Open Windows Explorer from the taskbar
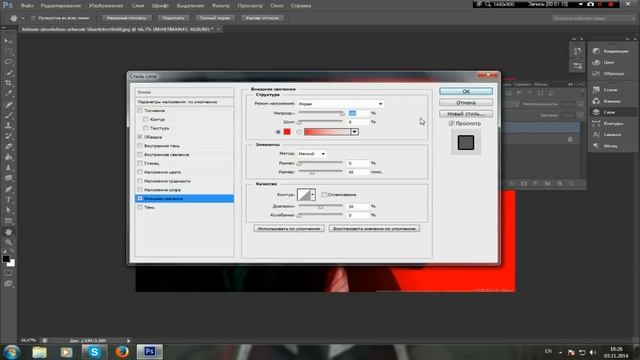Image resolution: width=640 pixels, height=360 pixels. [x=40, y=352]
